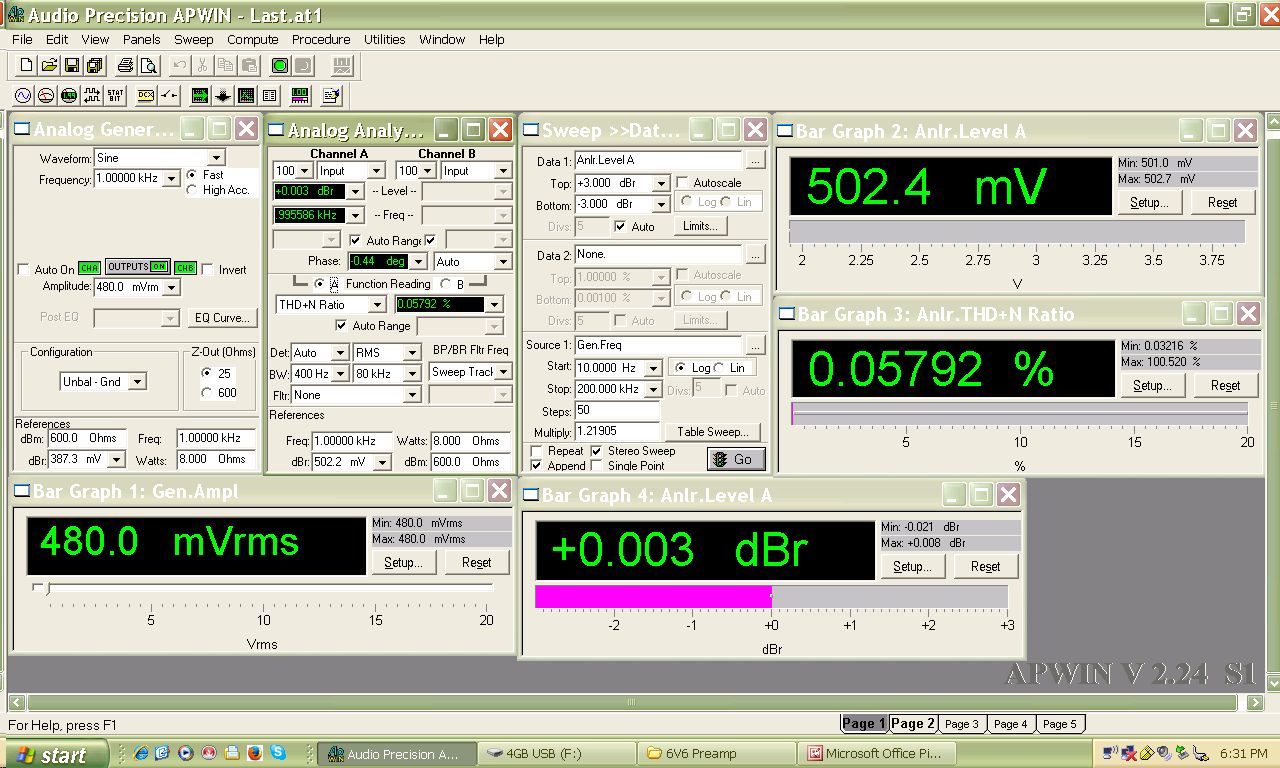Toggle the Stereo Sweep checkbox
1280x768 pixels.
pos(597,451)
